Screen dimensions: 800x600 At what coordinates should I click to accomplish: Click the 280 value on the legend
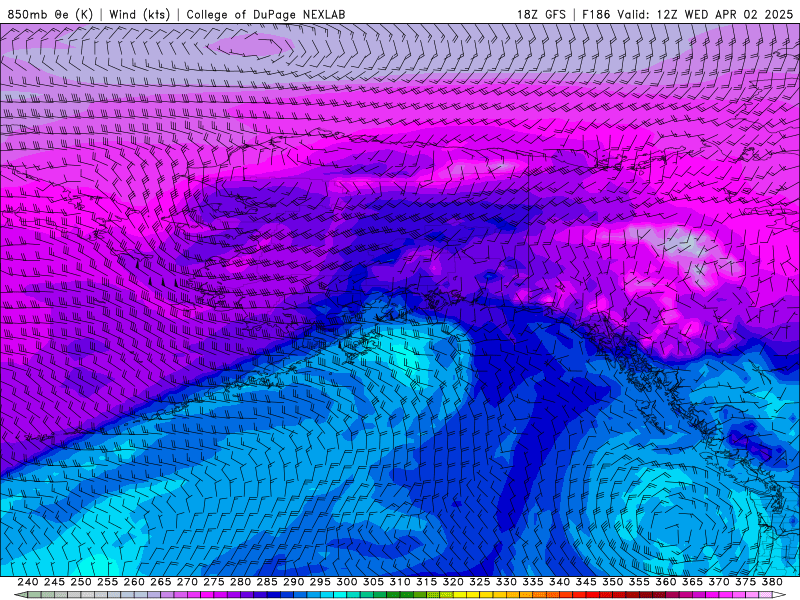coord(240,582)
